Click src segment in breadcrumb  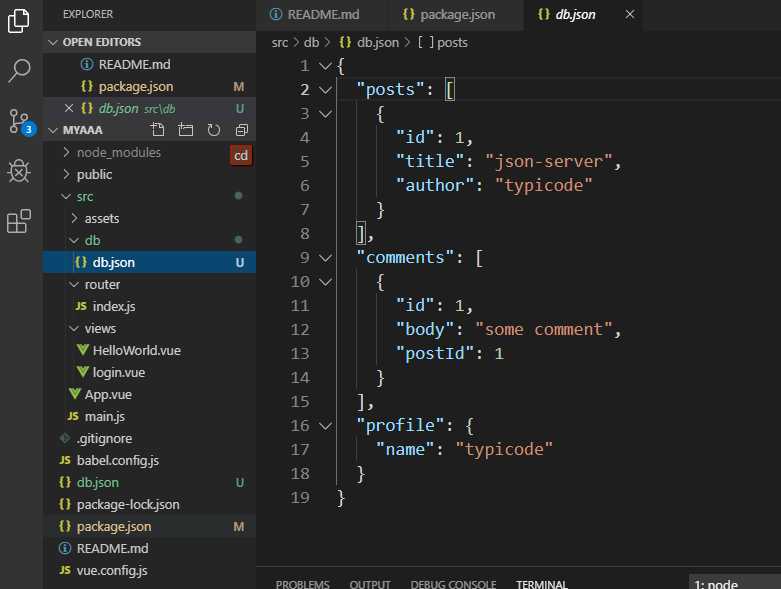point(279,42)
